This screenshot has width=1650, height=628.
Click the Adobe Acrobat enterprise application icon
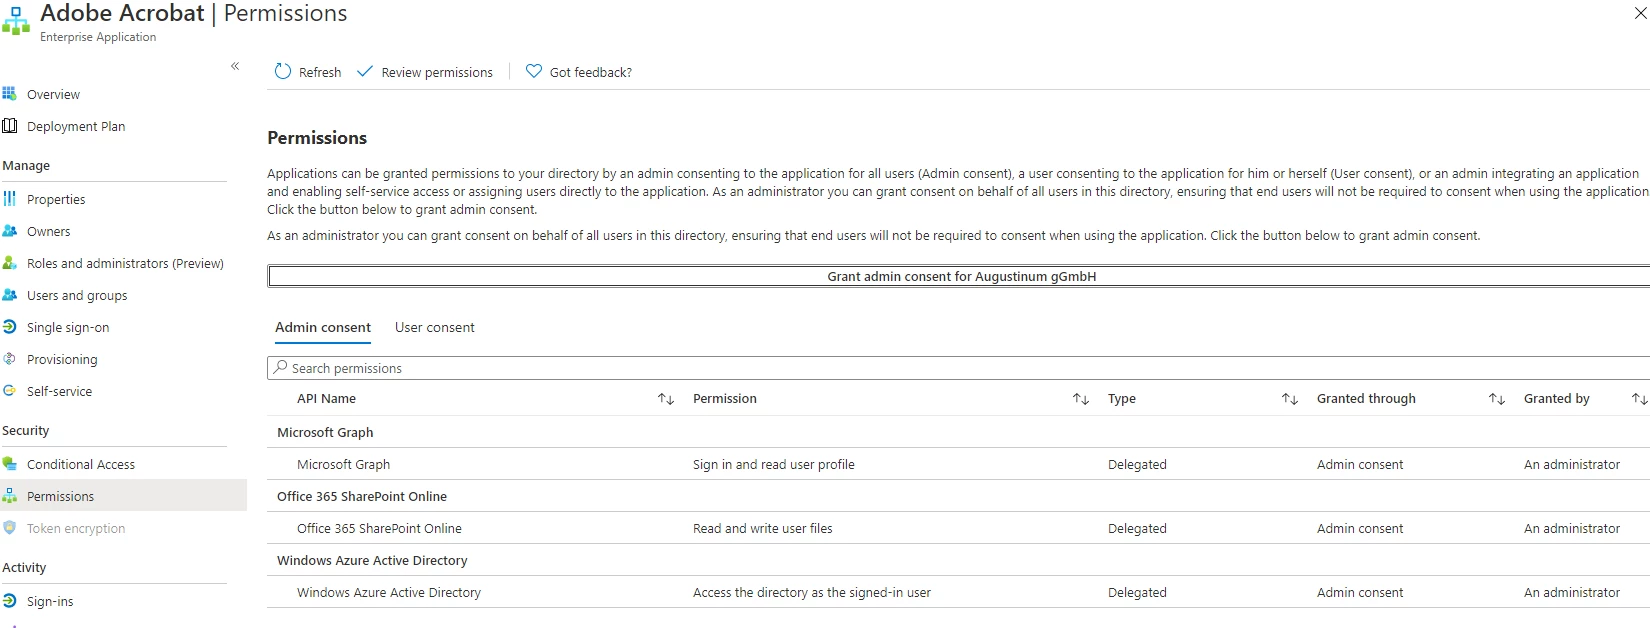tap(16, 22)
